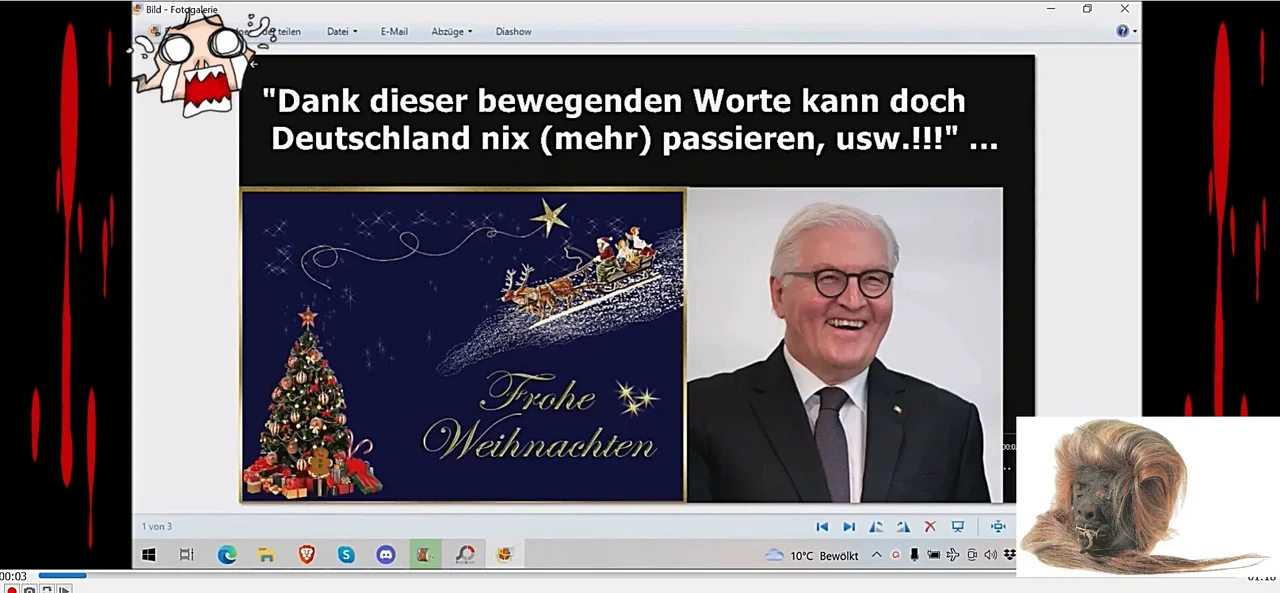
Task: Click '1 von 3' status text
Action: click(x=157, y=527)
